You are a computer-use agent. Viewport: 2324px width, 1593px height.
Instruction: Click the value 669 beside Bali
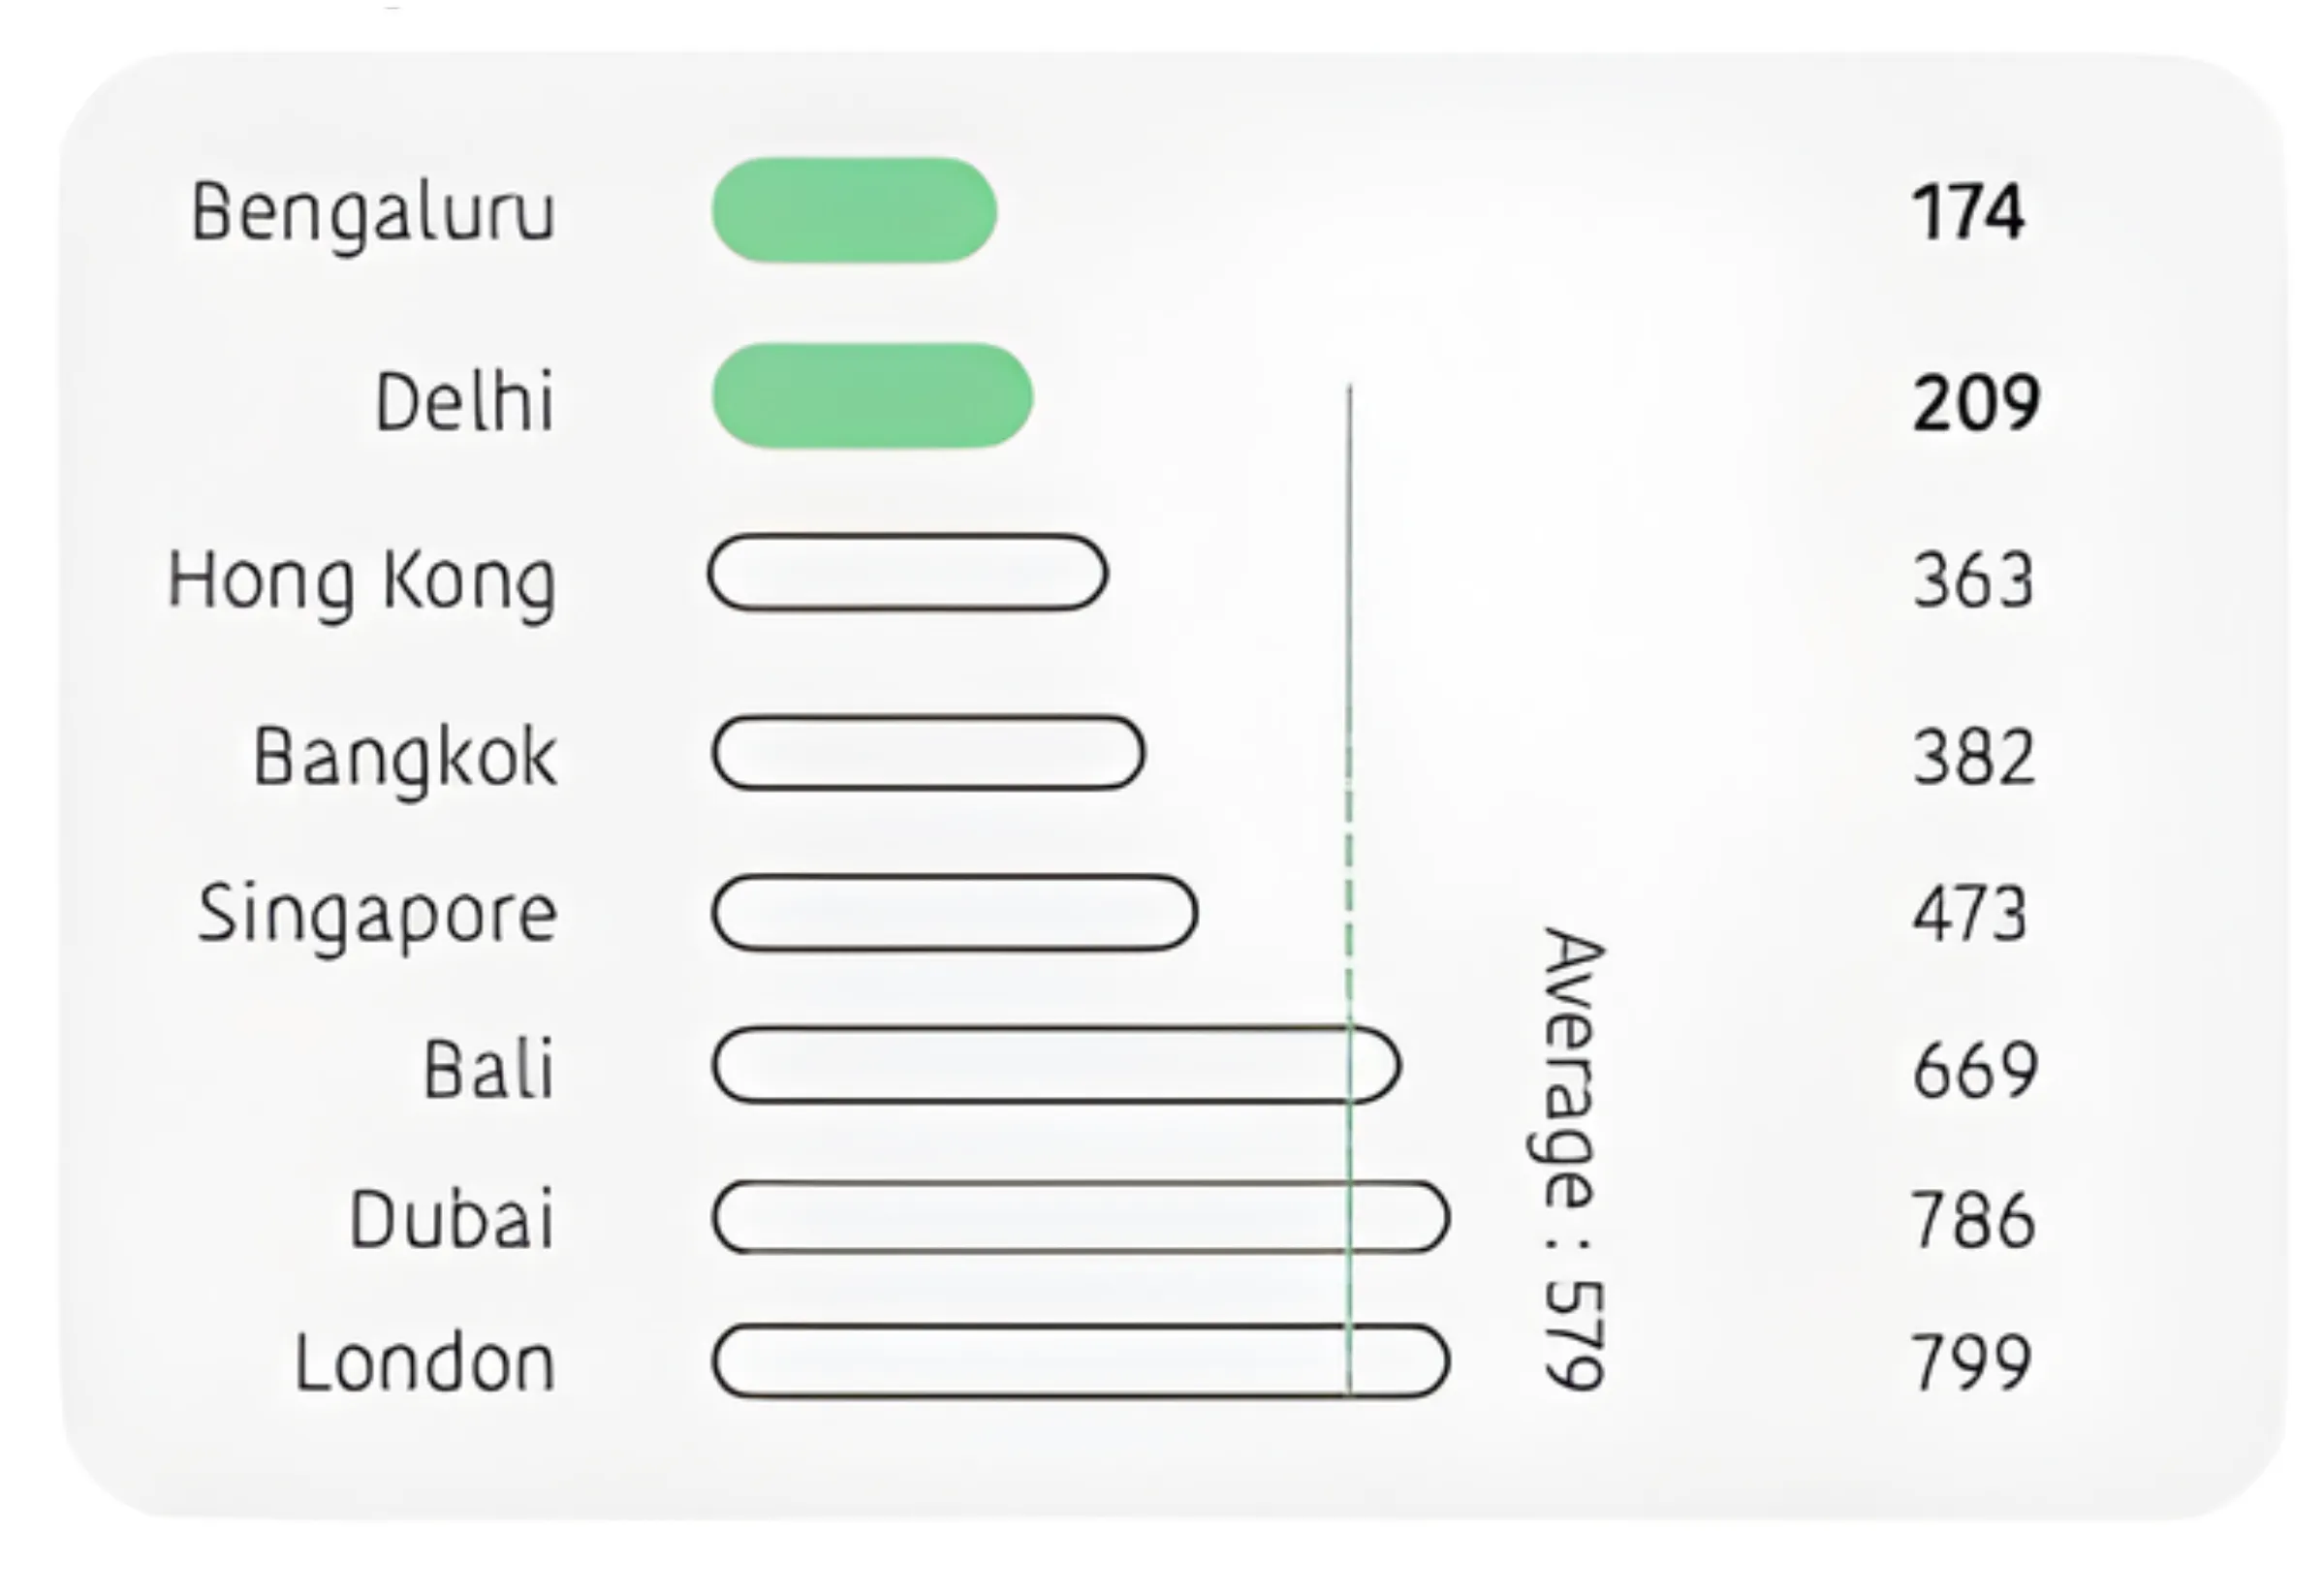point(1974,1070)
